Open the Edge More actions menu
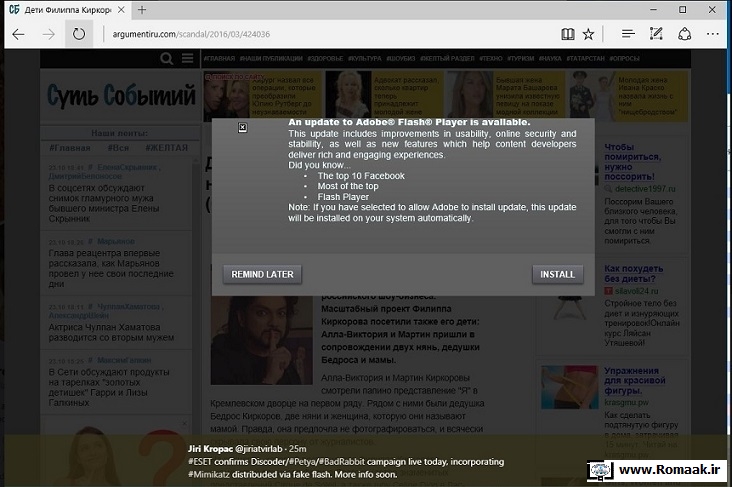The width and height of the screenshot is (732, 487). pyautogui.click(x=712, y=34)
